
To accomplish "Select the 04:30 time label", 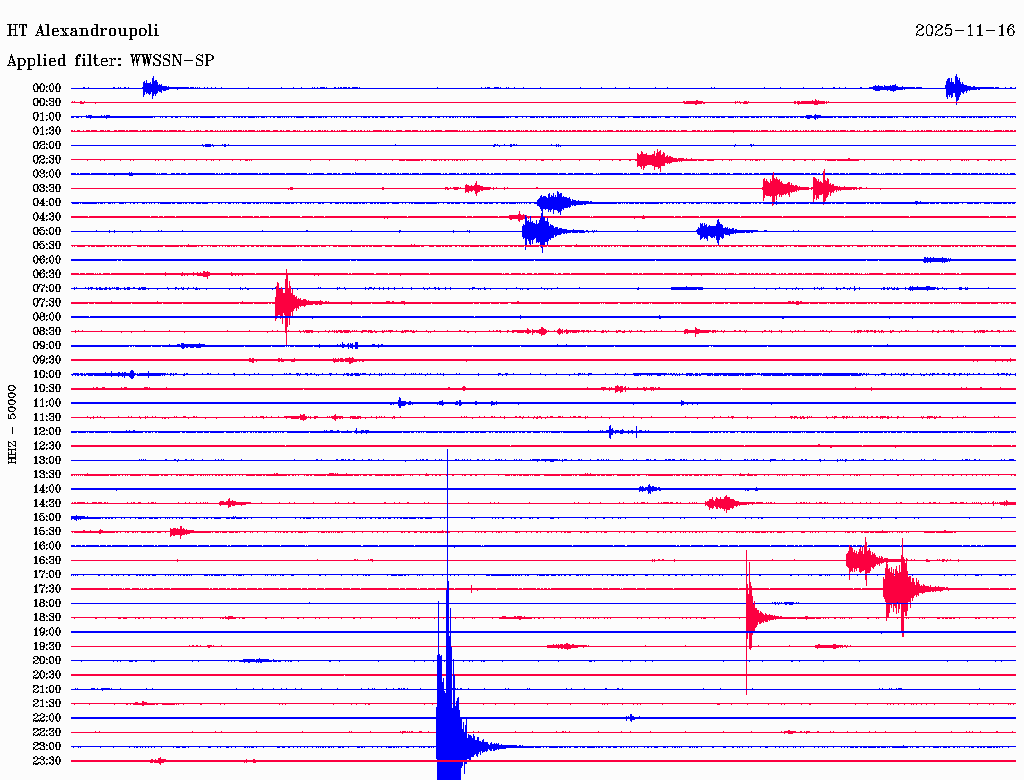I will [47, 217].
